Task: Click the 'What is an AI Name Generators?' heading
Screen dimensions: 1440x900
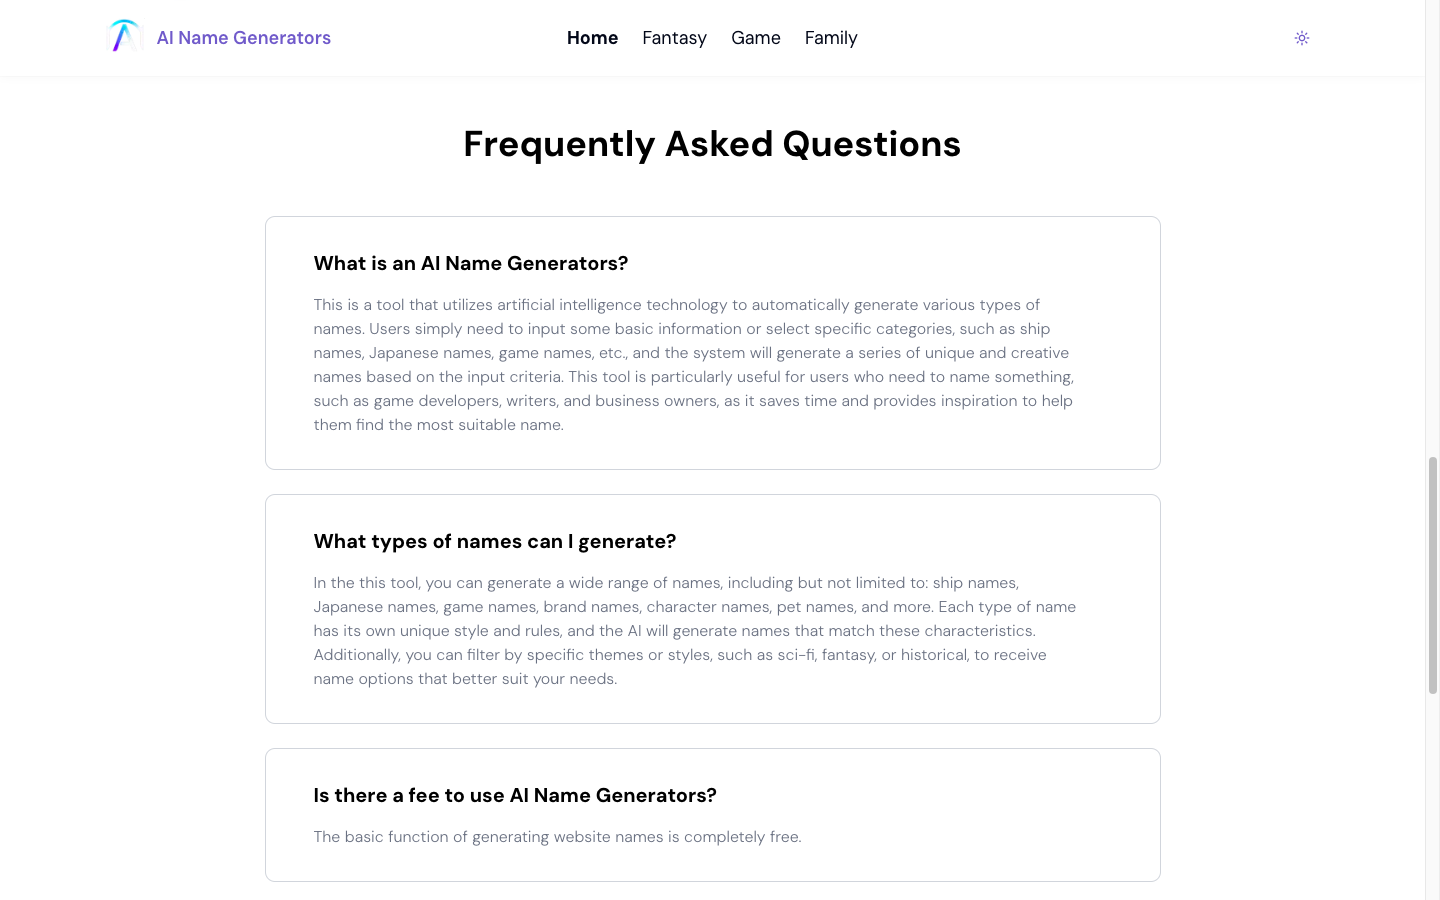Action: [470, 263]
